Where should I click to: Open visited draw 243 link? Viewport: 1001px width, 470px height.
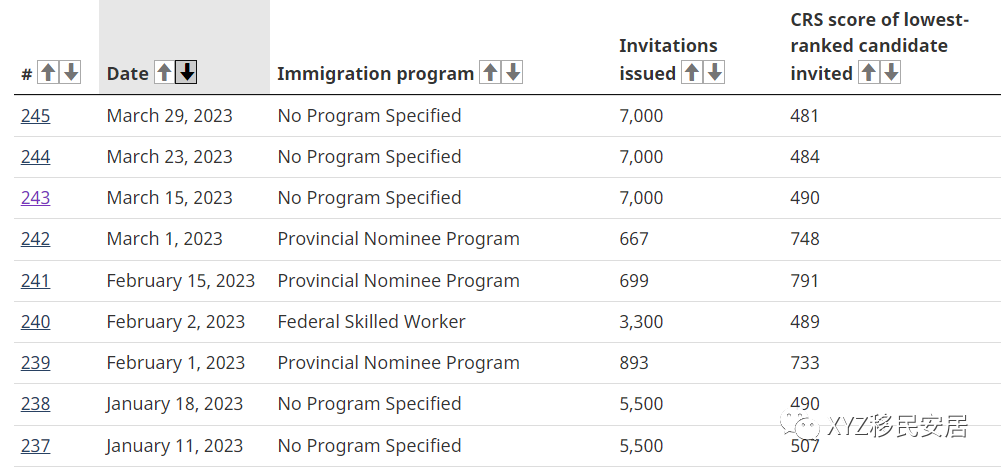coord(35,198)
